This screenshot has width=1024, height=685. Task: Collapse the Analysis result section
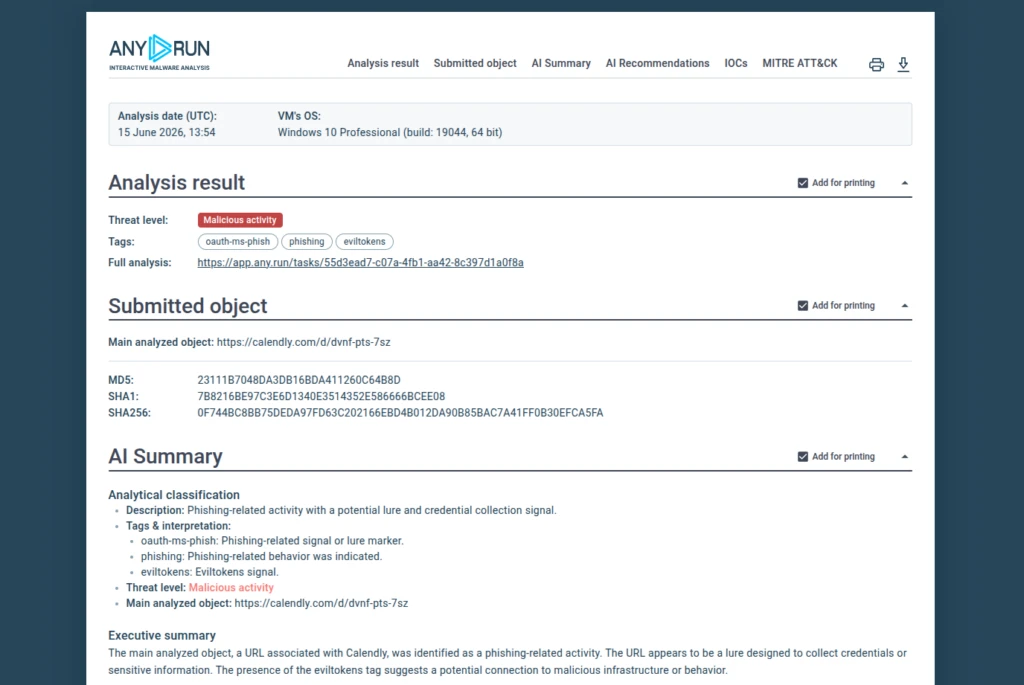pyautogui.click(x=904, y=183)
